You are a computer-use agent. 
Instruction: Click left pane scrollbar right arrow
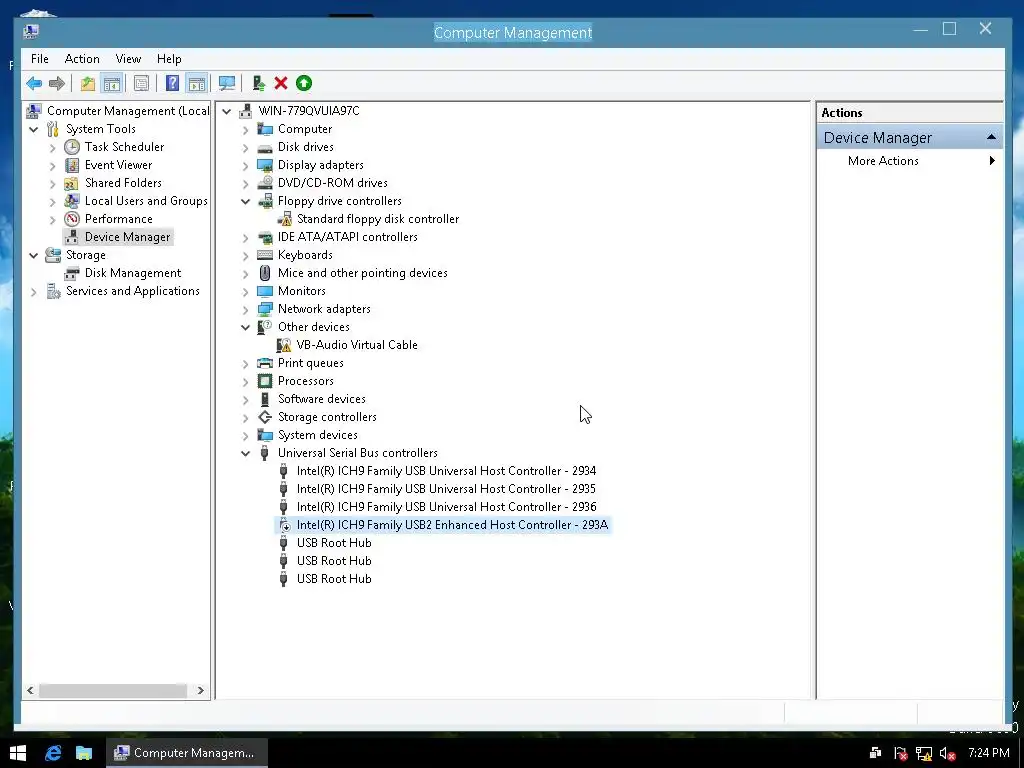point(200,690)
